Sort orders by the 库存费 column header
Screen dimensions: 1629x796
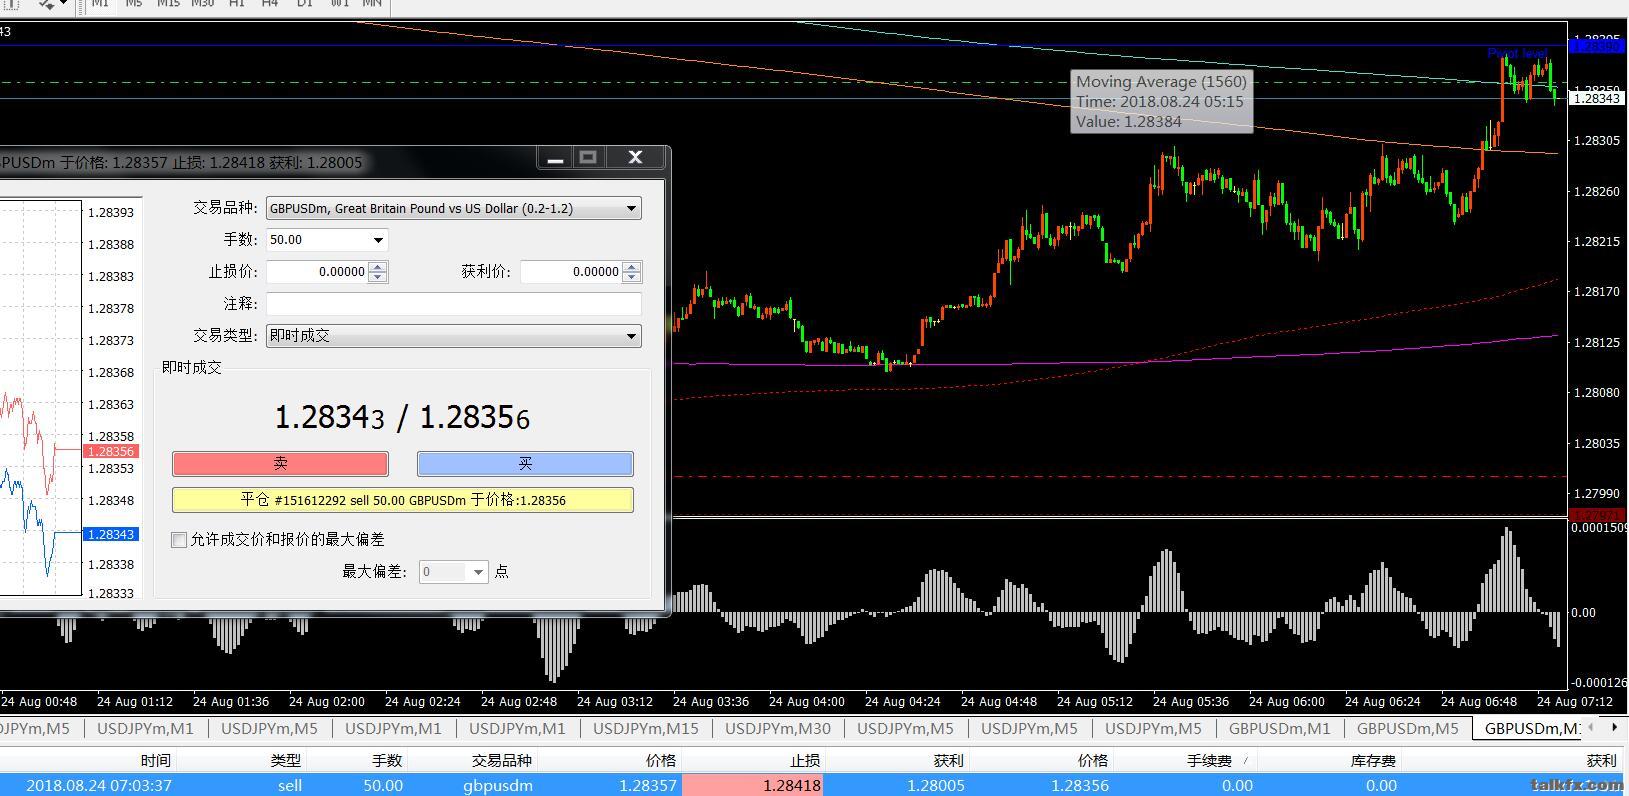(x=1374, y=761)
